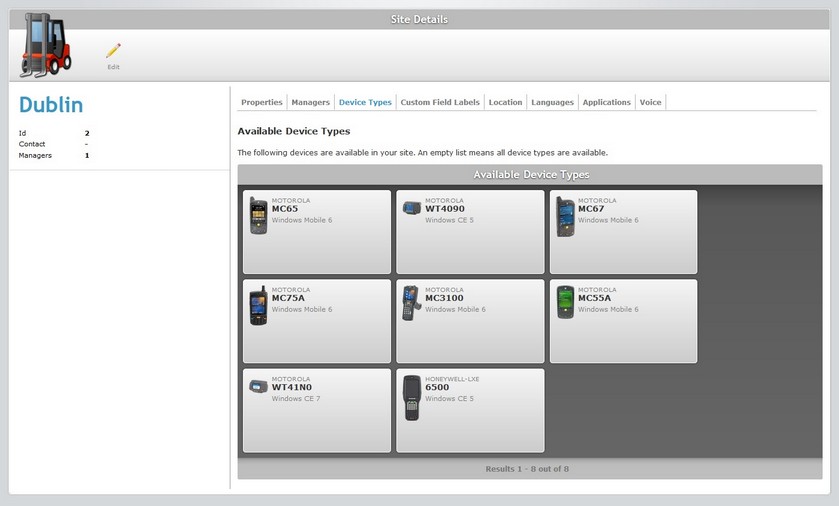
Task: Select the Honeywell 6500 device image
Action: (x=412, y=398)
